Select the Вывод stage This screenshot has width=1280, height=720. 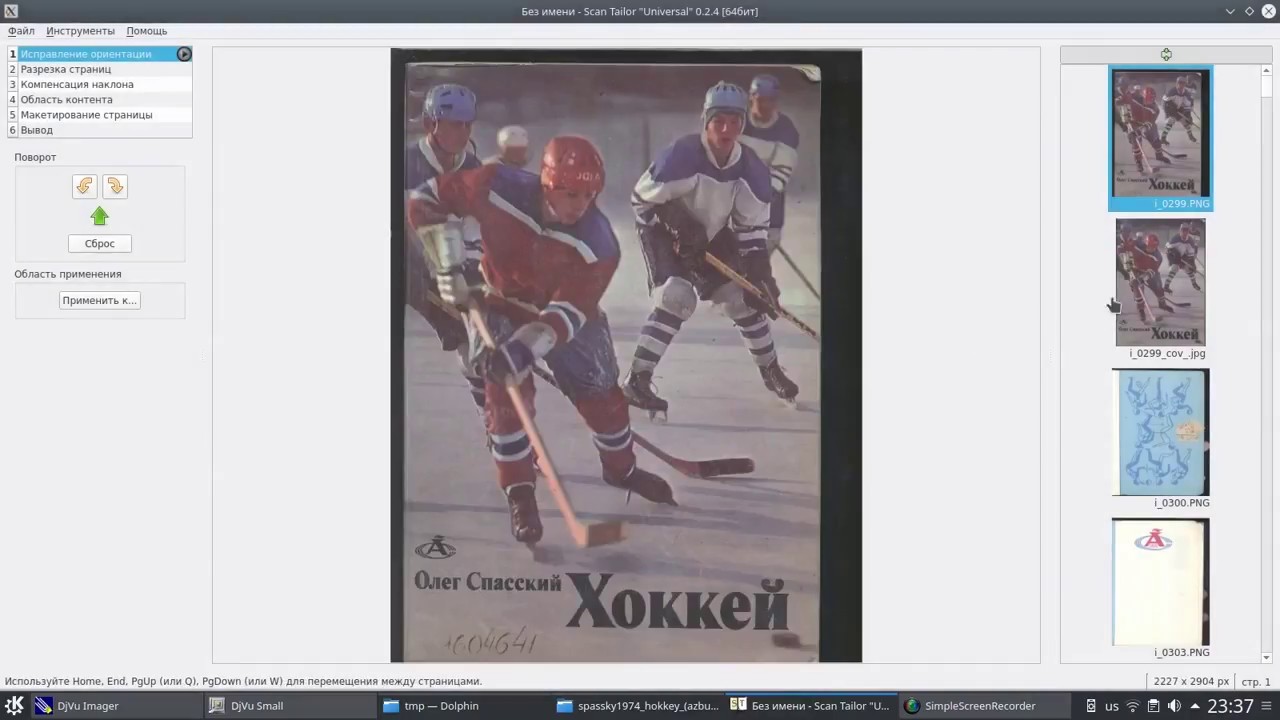click(x=99, y=130)
